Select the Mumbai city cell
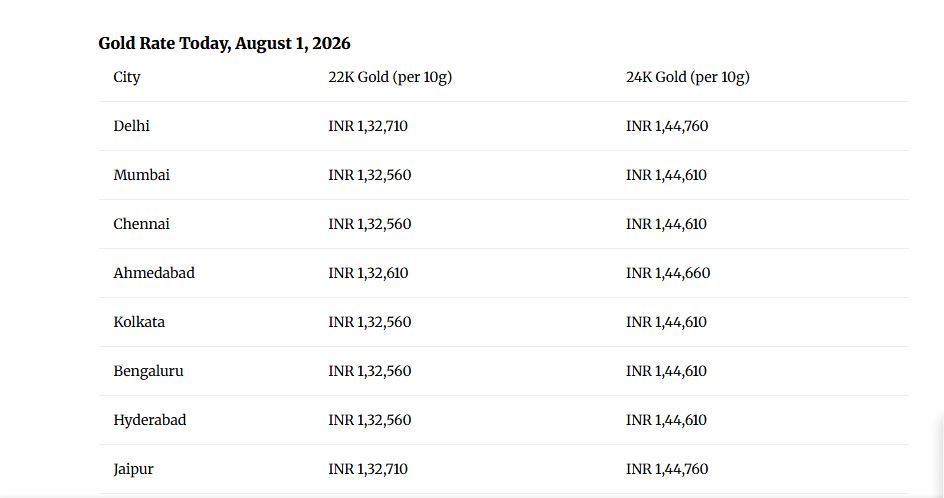The width and height of the screenshot is (944, 498). tap(141, 175)
